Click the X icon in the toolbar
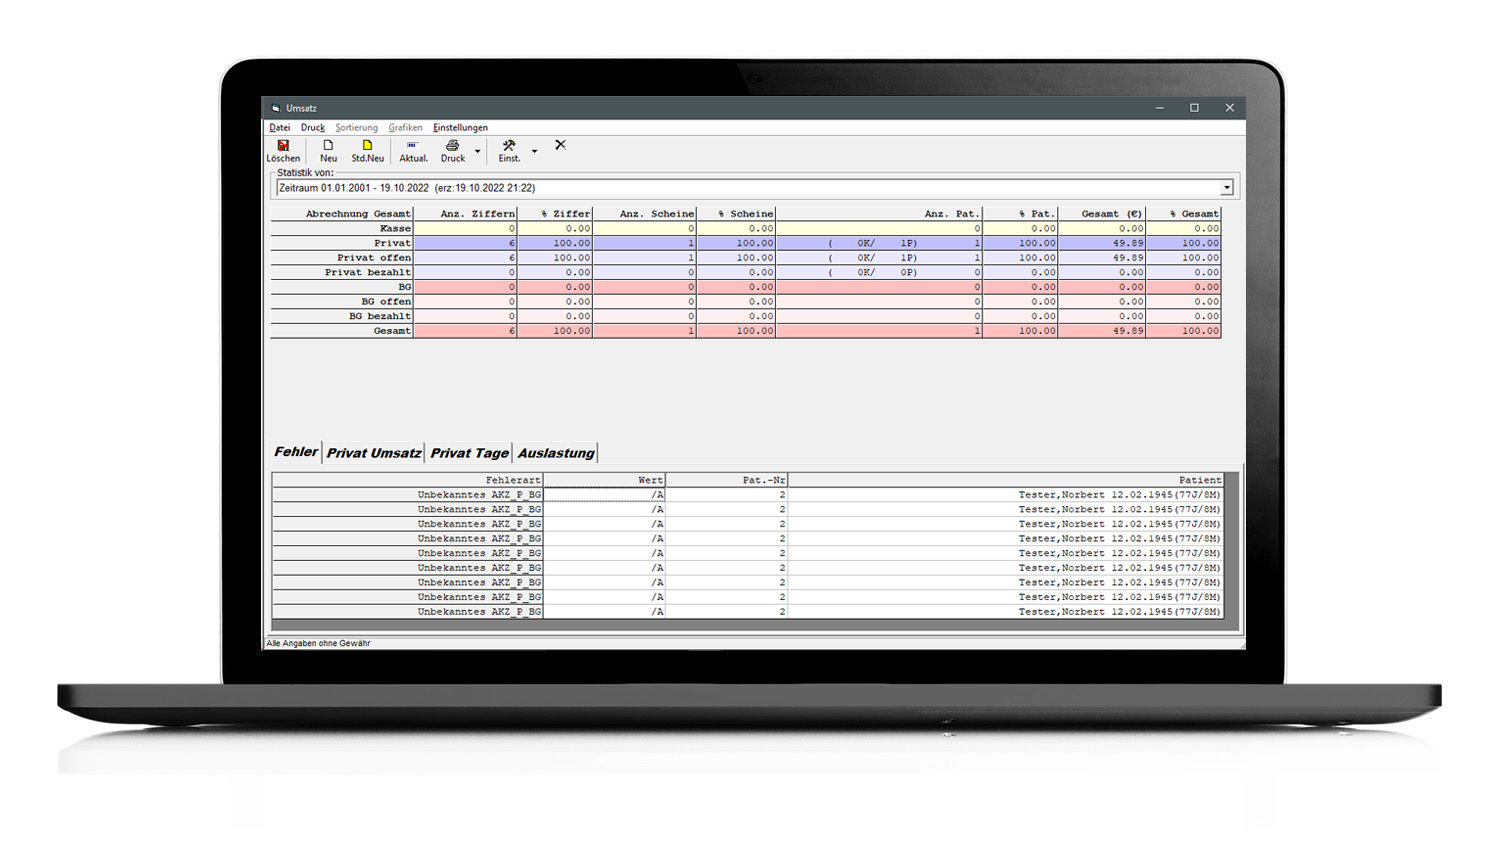The height and width of the screenshot is (850, 1500). [x=560, y=145]
